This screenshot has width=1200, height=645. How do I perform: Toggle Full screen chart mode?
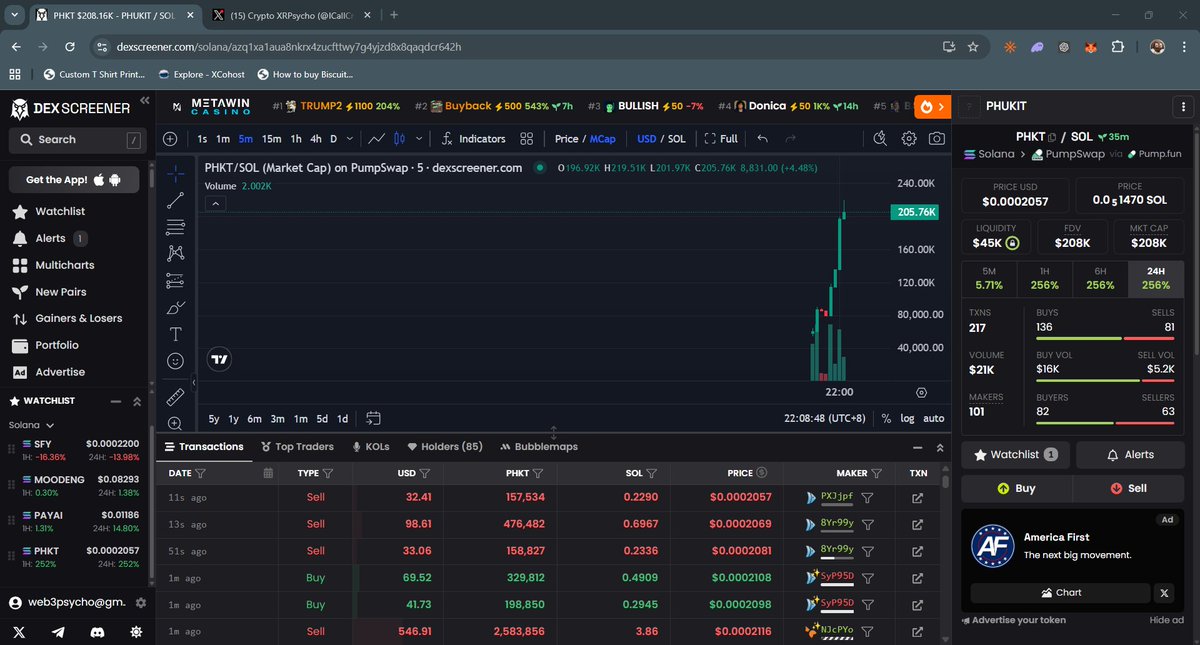(721, 139)
